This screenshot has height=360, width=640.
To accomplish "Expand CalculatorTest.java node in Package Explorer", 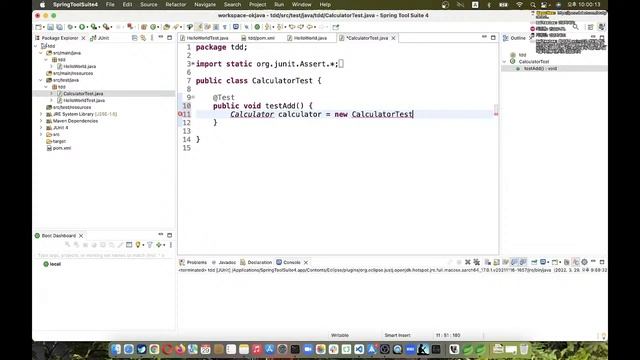I will tap(51, 93).
